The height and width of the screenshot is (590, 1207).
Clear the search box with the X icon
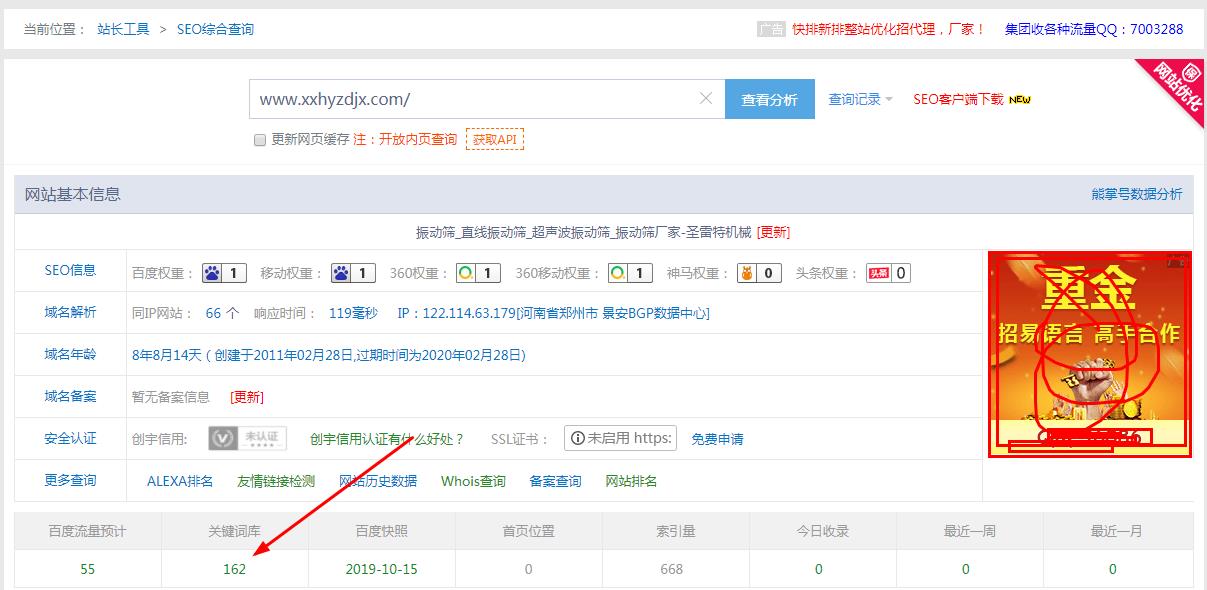707,98
